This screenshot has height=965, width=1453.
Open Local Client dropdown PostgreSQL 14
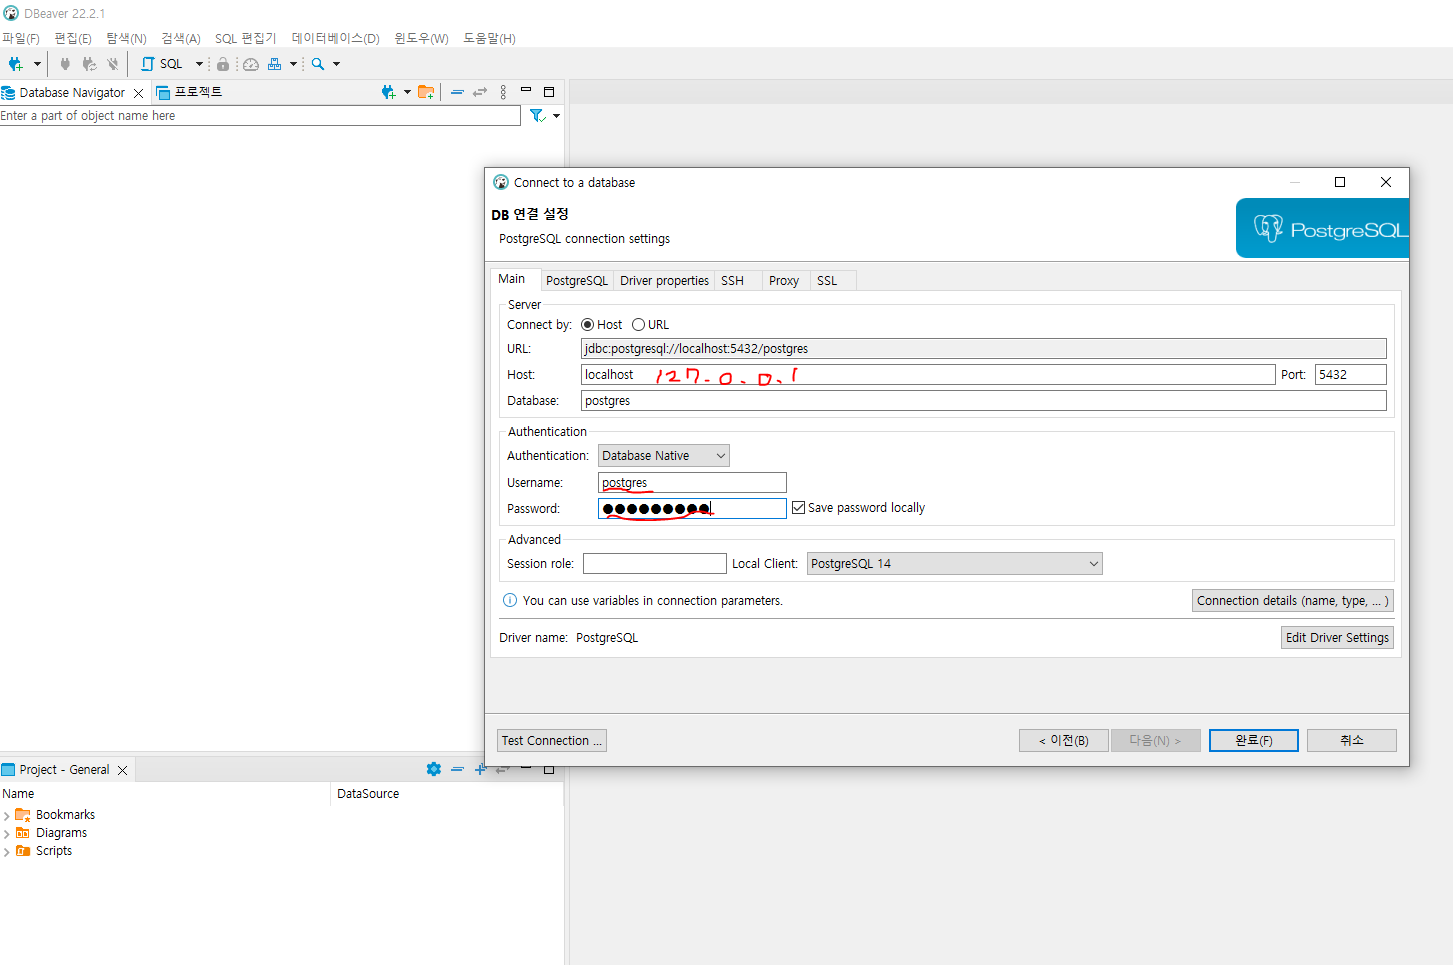pos(955,564)
